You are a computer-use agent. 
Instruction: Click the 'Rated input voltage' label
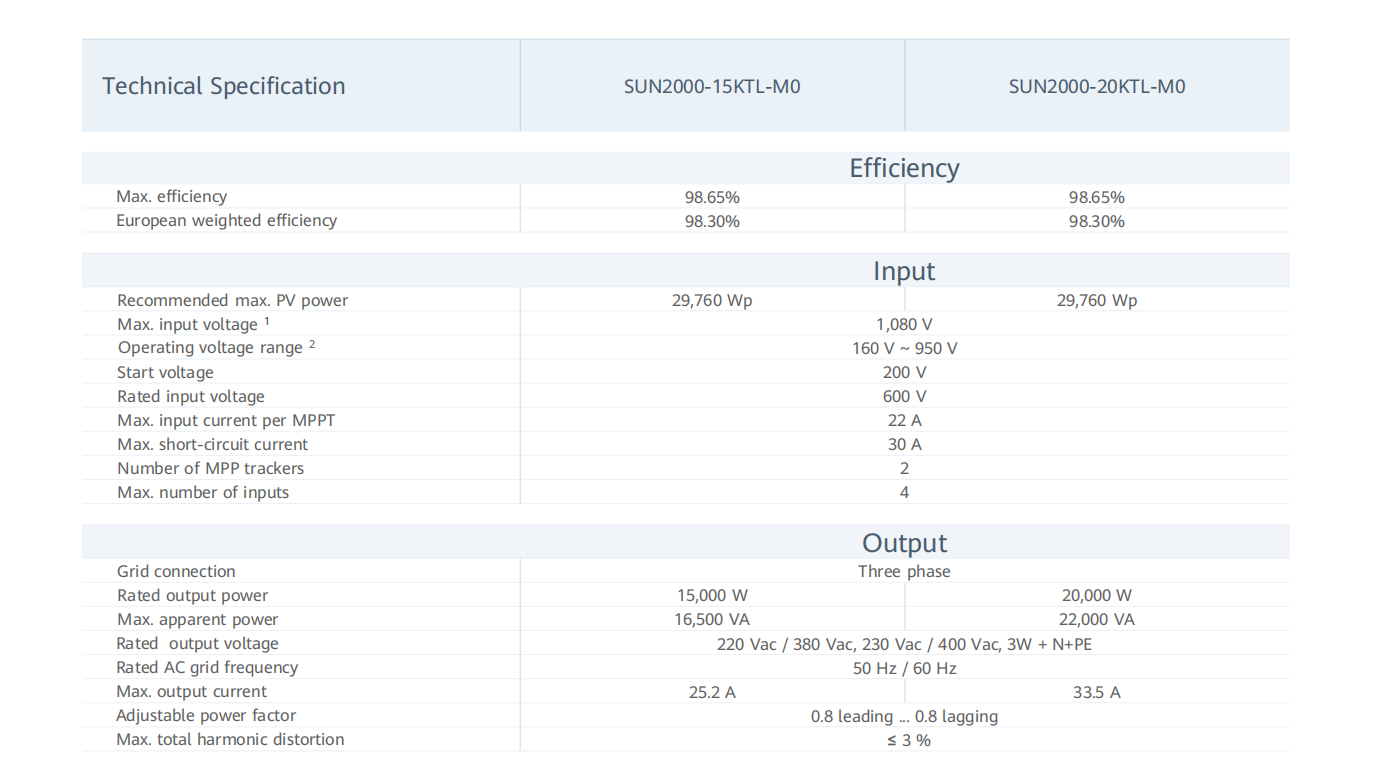(190, 397)
